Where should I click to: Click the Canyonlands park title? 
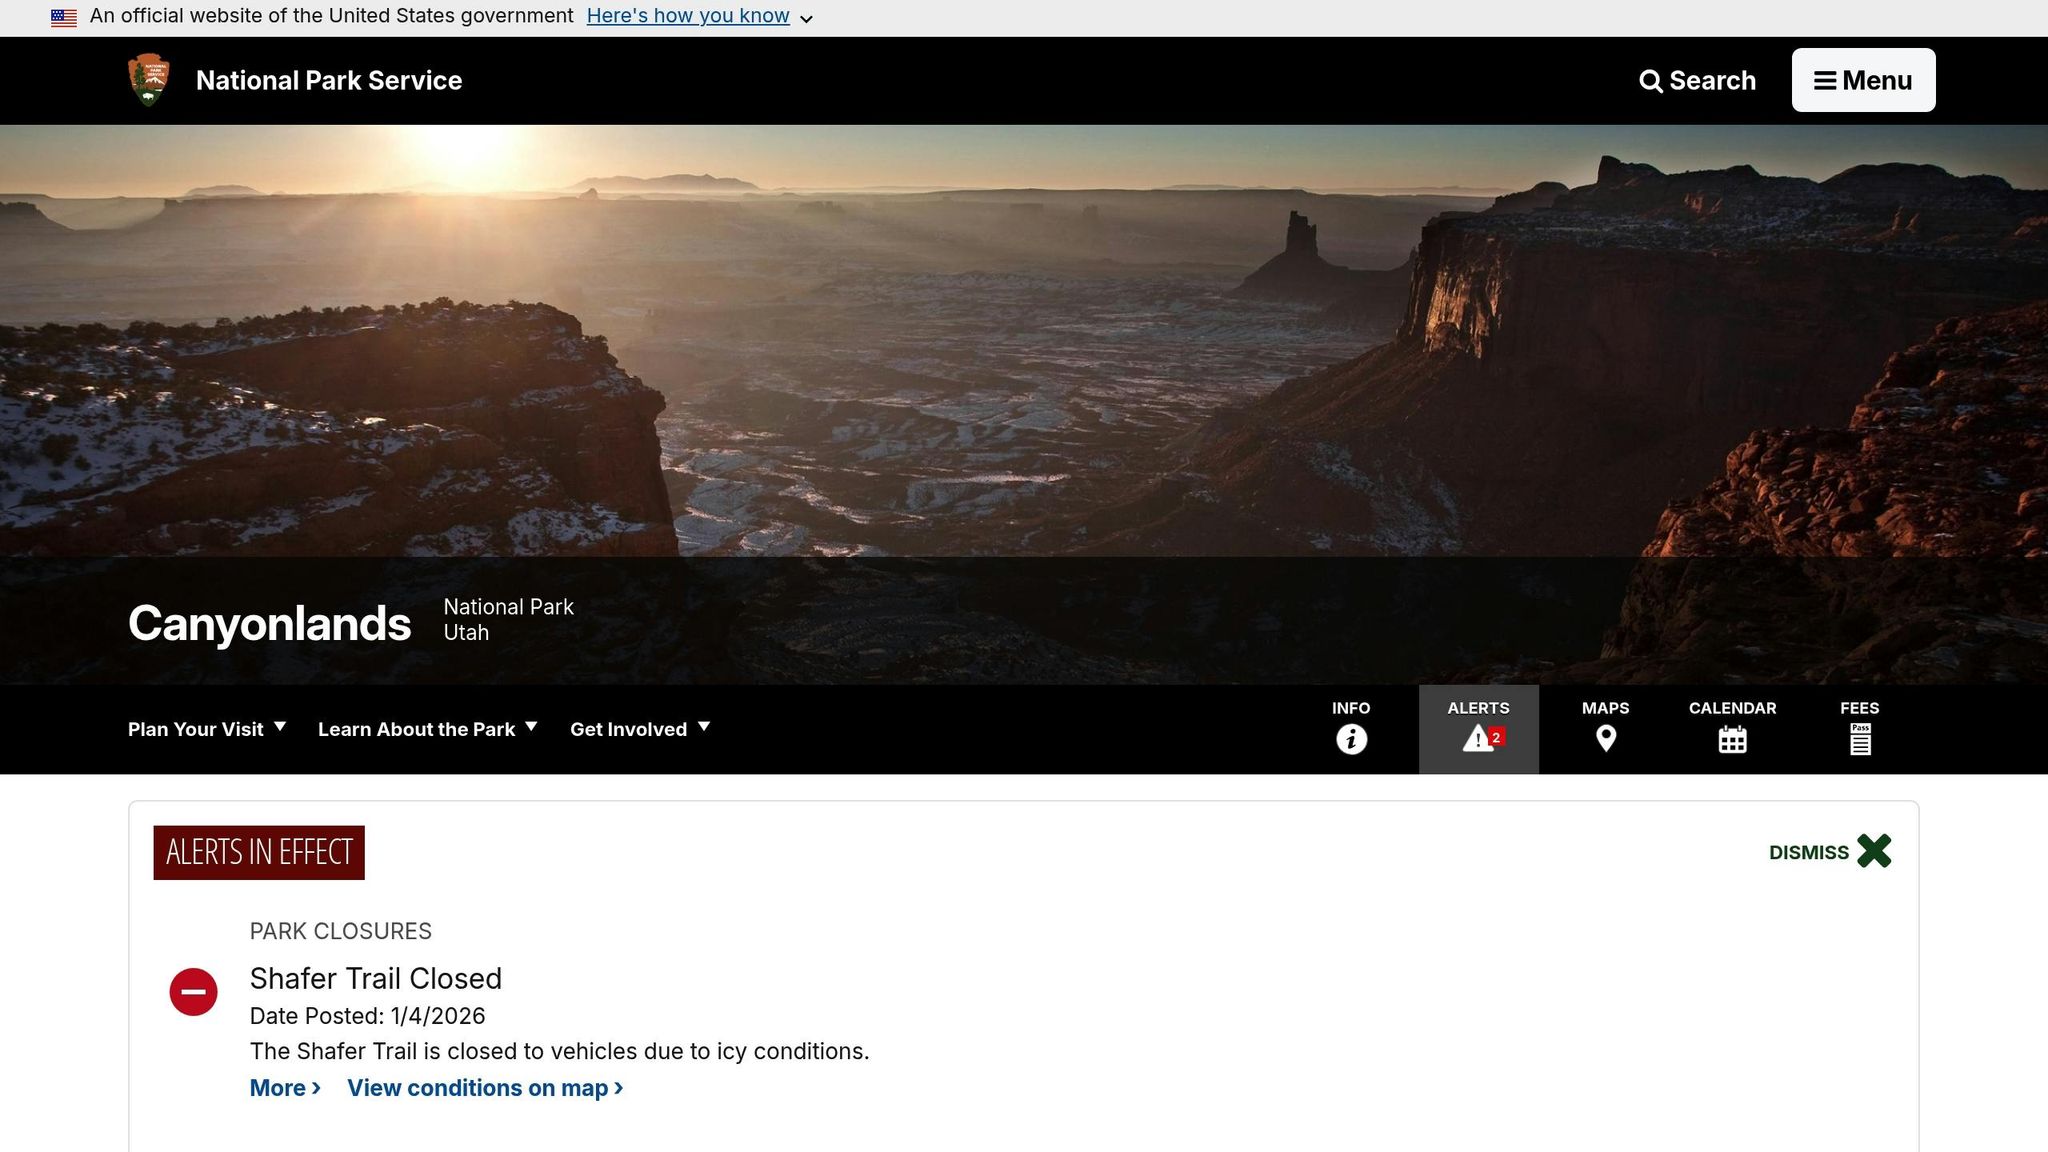(269, 623)
